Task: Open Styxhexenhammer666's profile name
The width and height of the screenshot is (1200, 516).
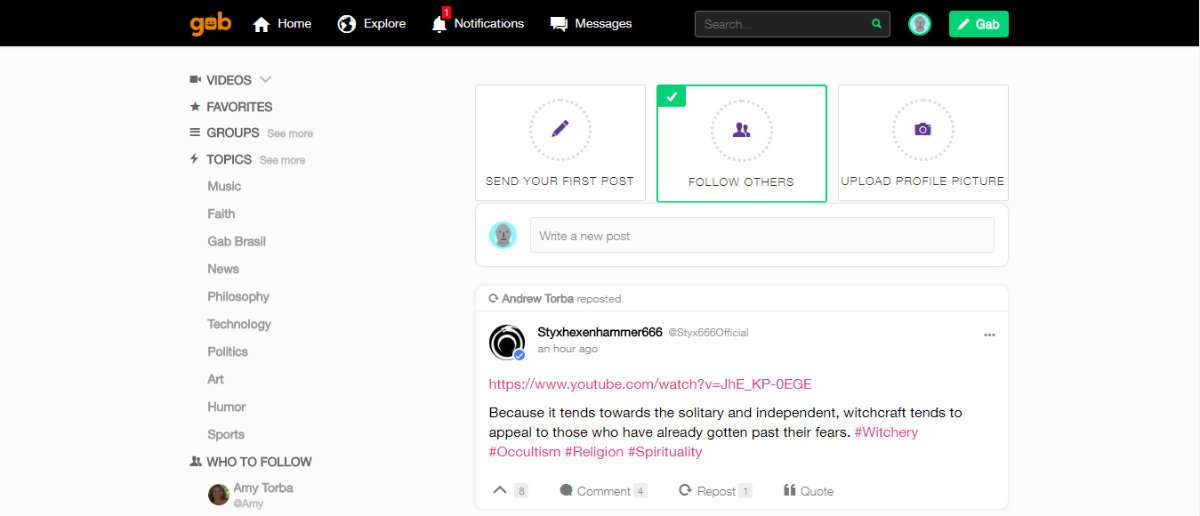Action: 600,332
